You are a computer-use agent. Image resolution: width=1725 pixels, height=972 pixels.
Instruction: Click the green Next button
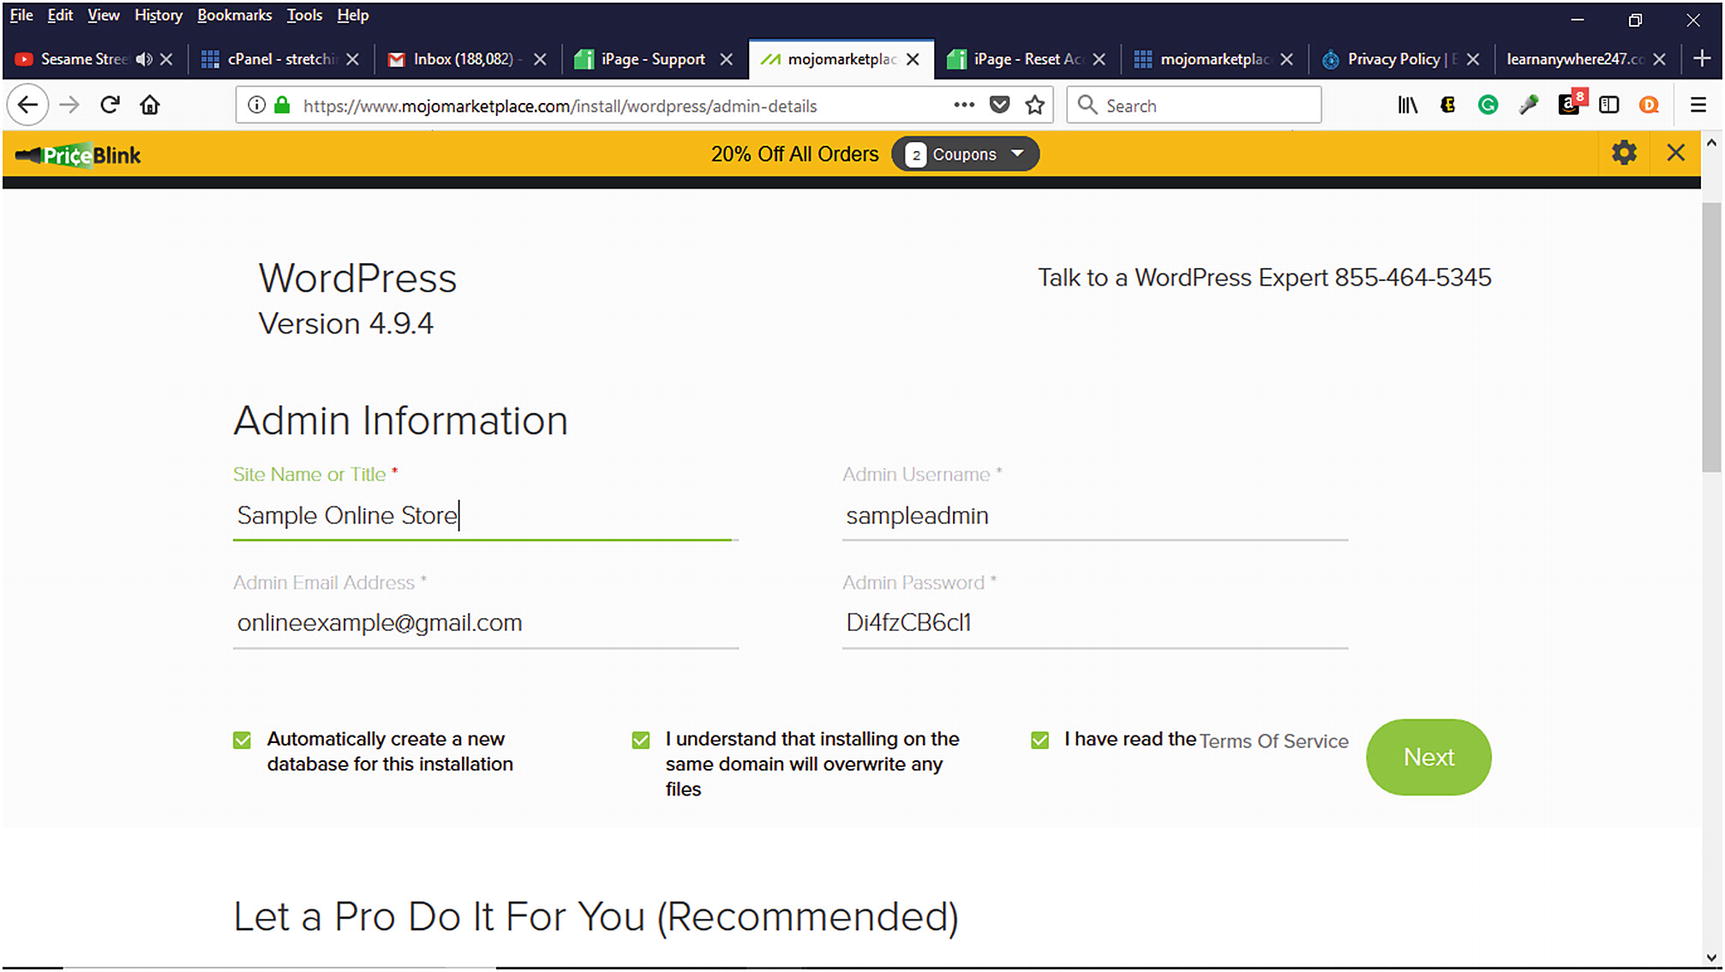1428,757
